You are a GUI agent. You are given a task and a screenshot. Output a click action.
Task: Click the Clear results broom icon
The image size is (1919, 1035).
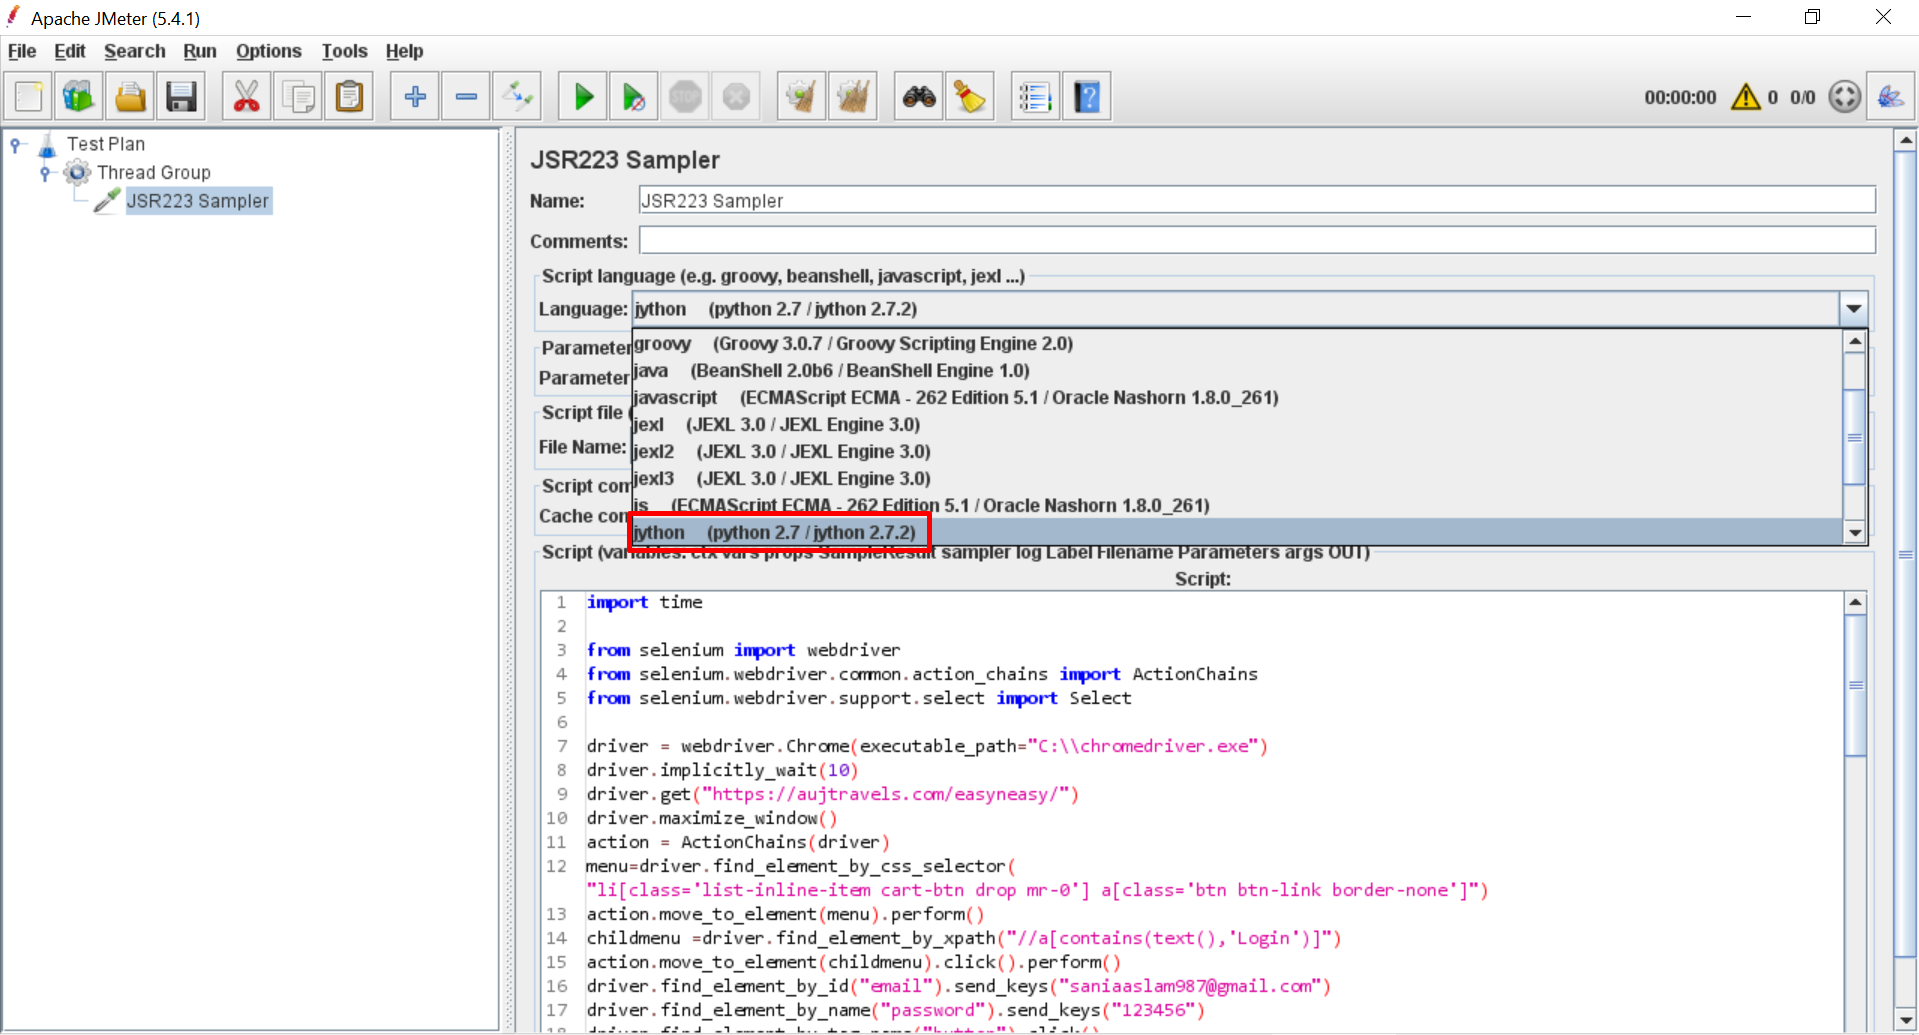pos(802,97)
